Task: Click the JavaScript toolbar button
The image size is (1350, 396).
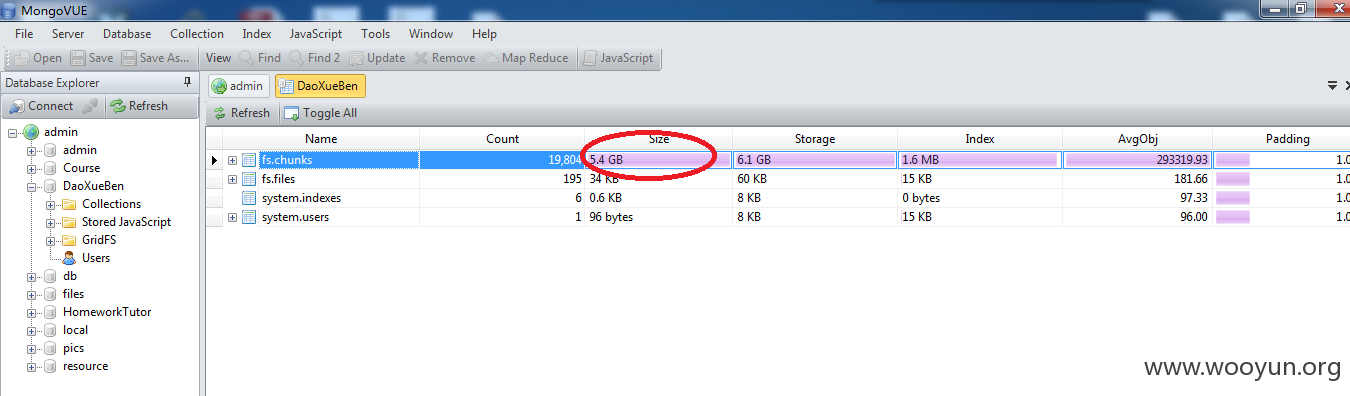Action: tap(619, 58)
